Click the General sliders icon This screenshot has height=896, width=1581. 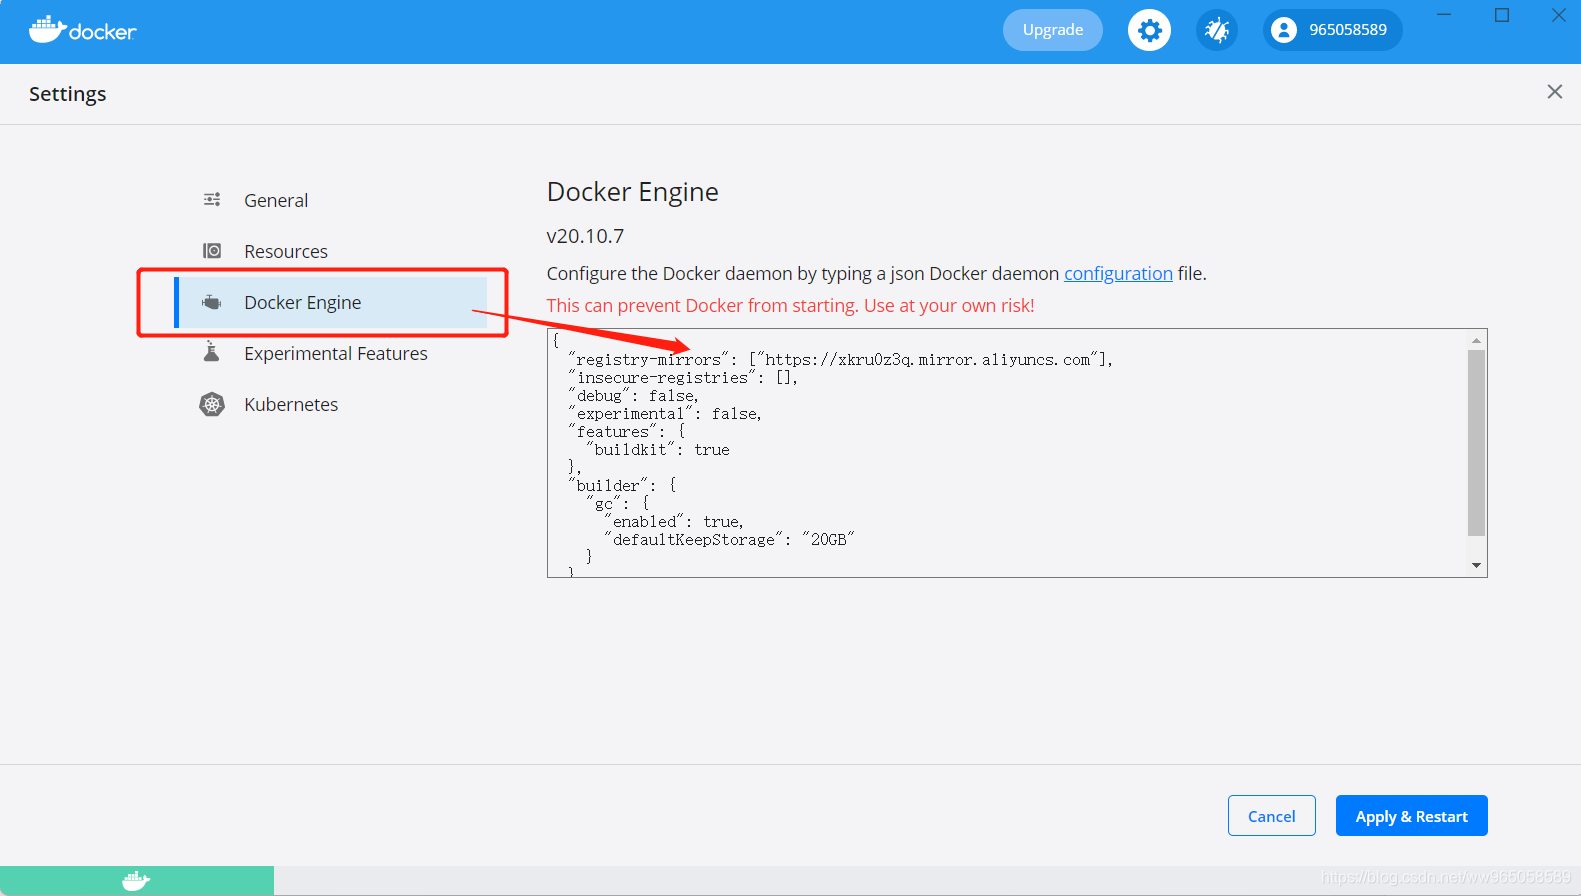(x=212, y=200)
